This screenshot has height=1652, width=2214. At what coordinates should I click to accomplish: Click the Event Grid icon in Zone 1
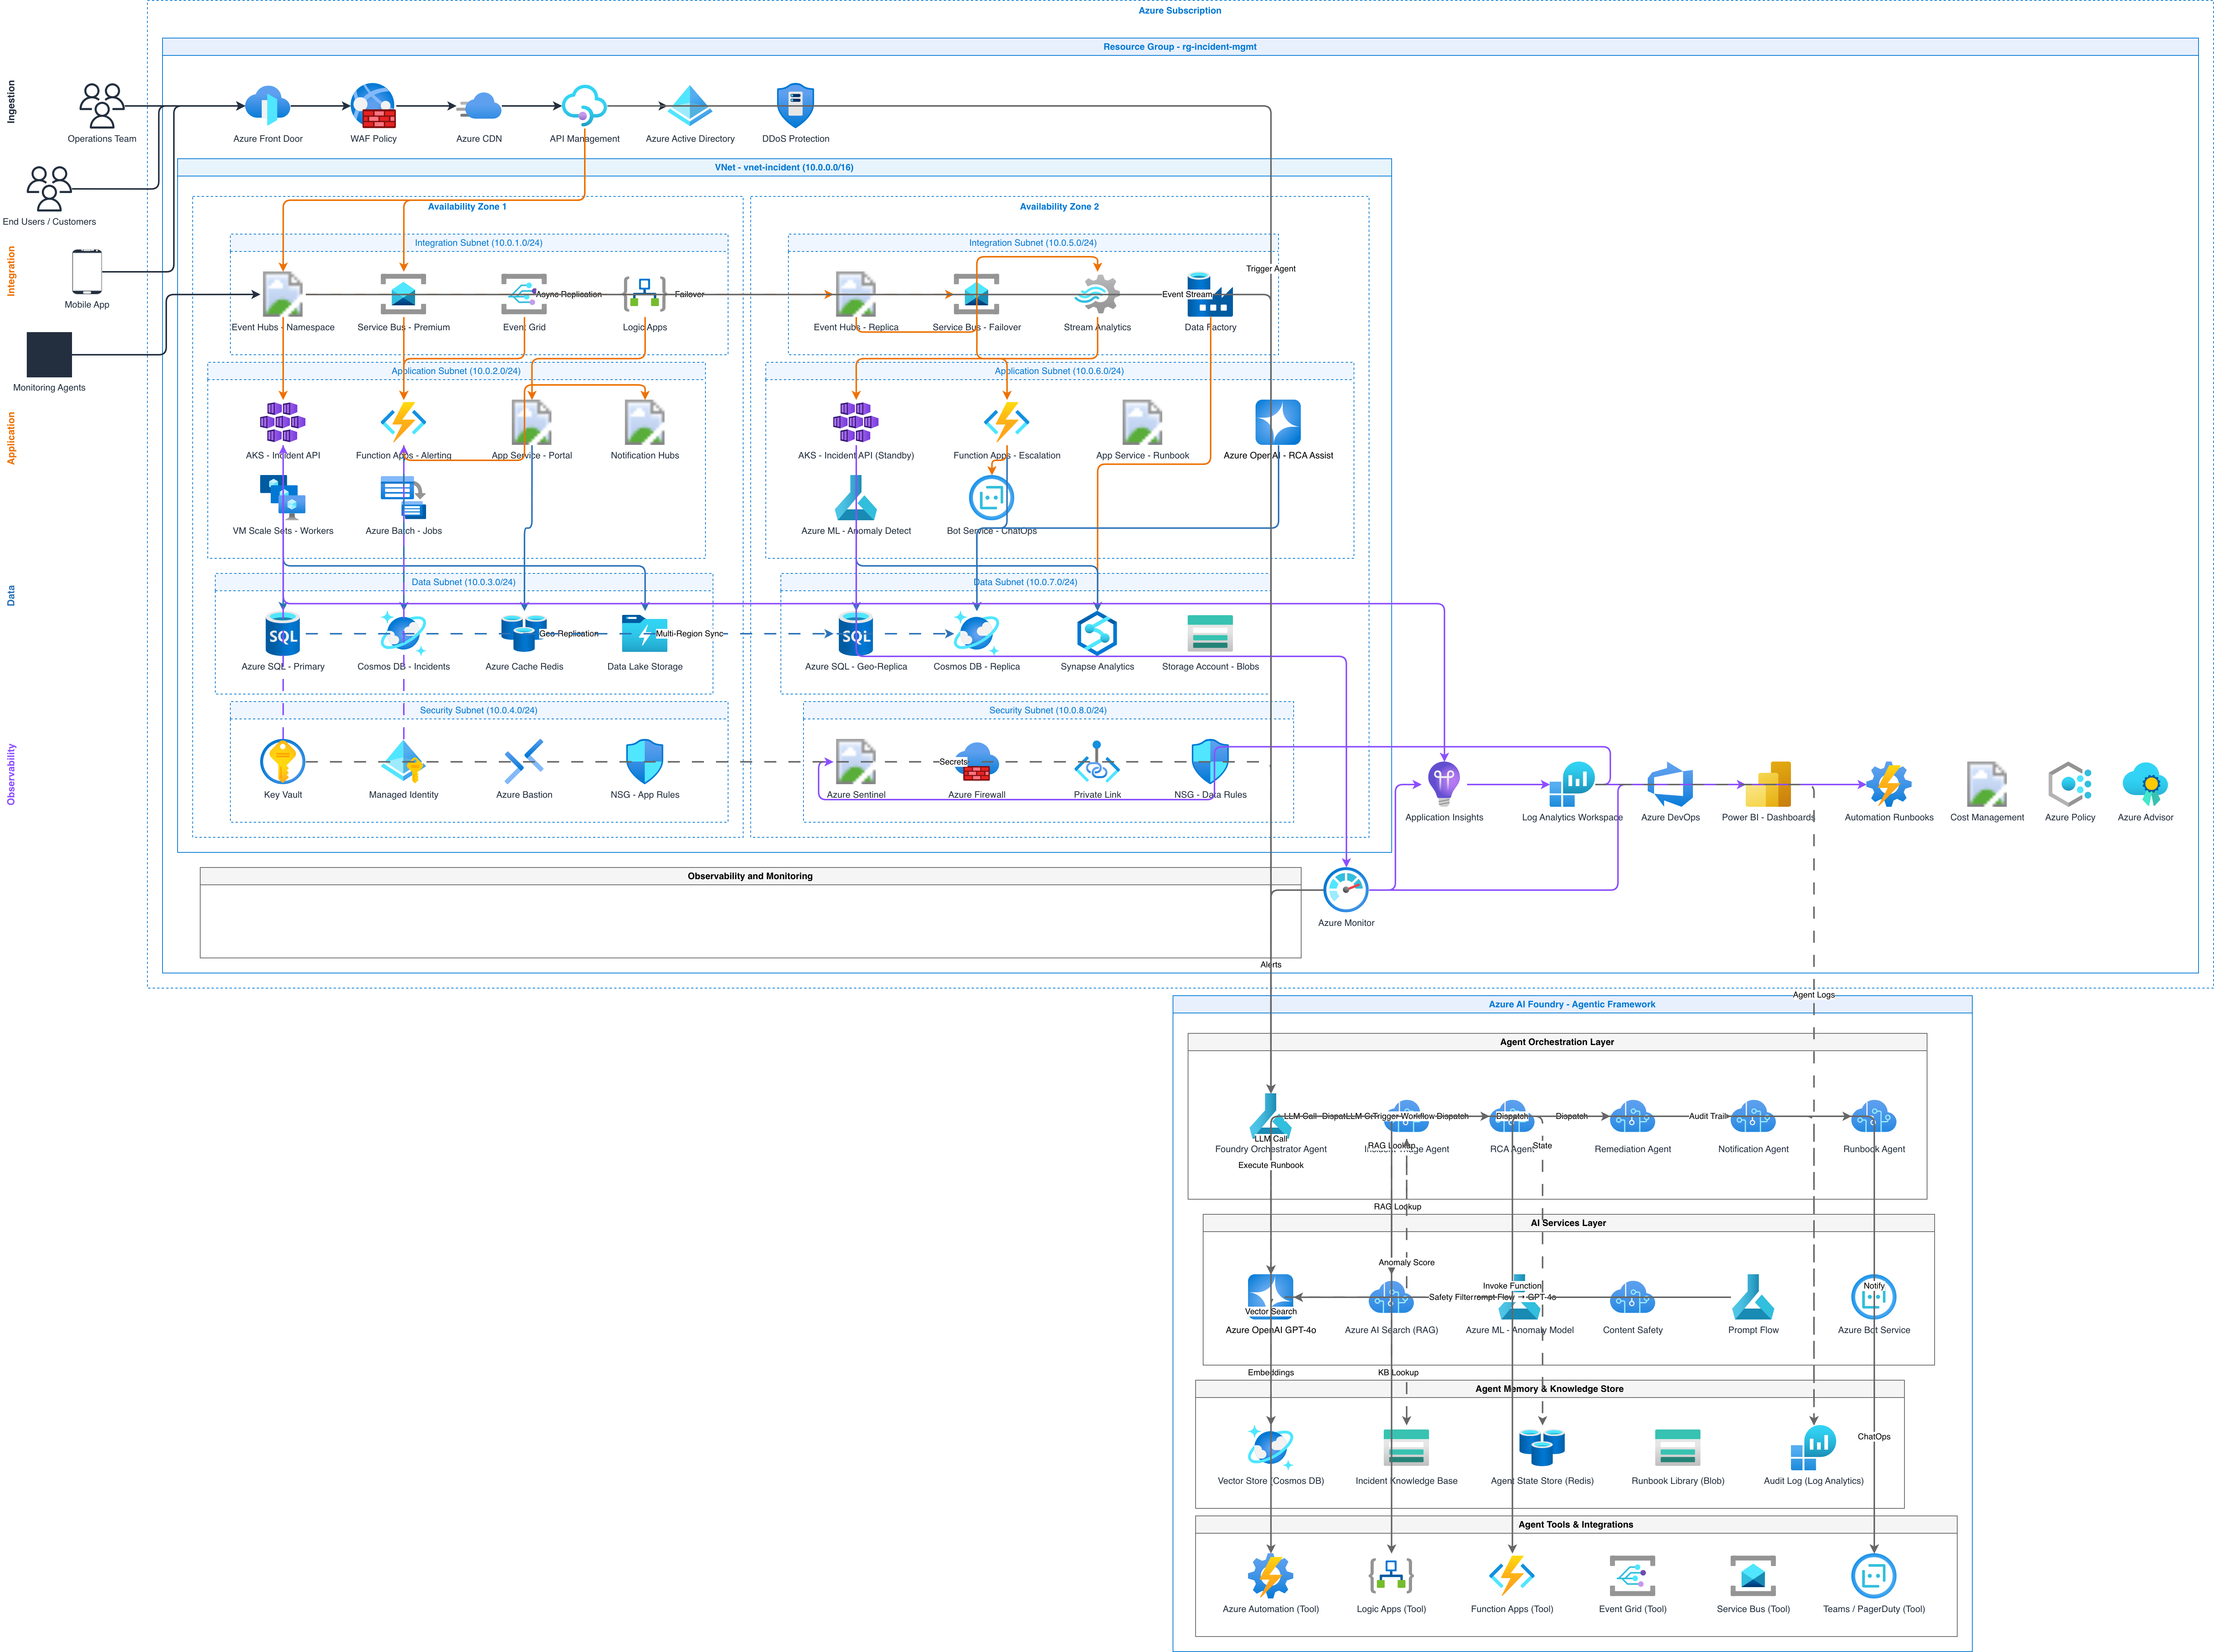click(524, 294)
